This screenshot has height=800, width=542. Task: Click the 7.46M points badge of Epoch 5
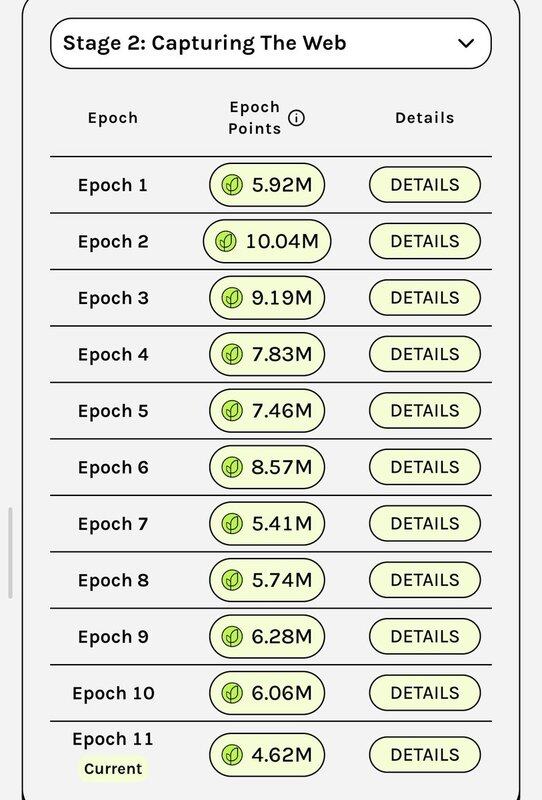point(267,411)
